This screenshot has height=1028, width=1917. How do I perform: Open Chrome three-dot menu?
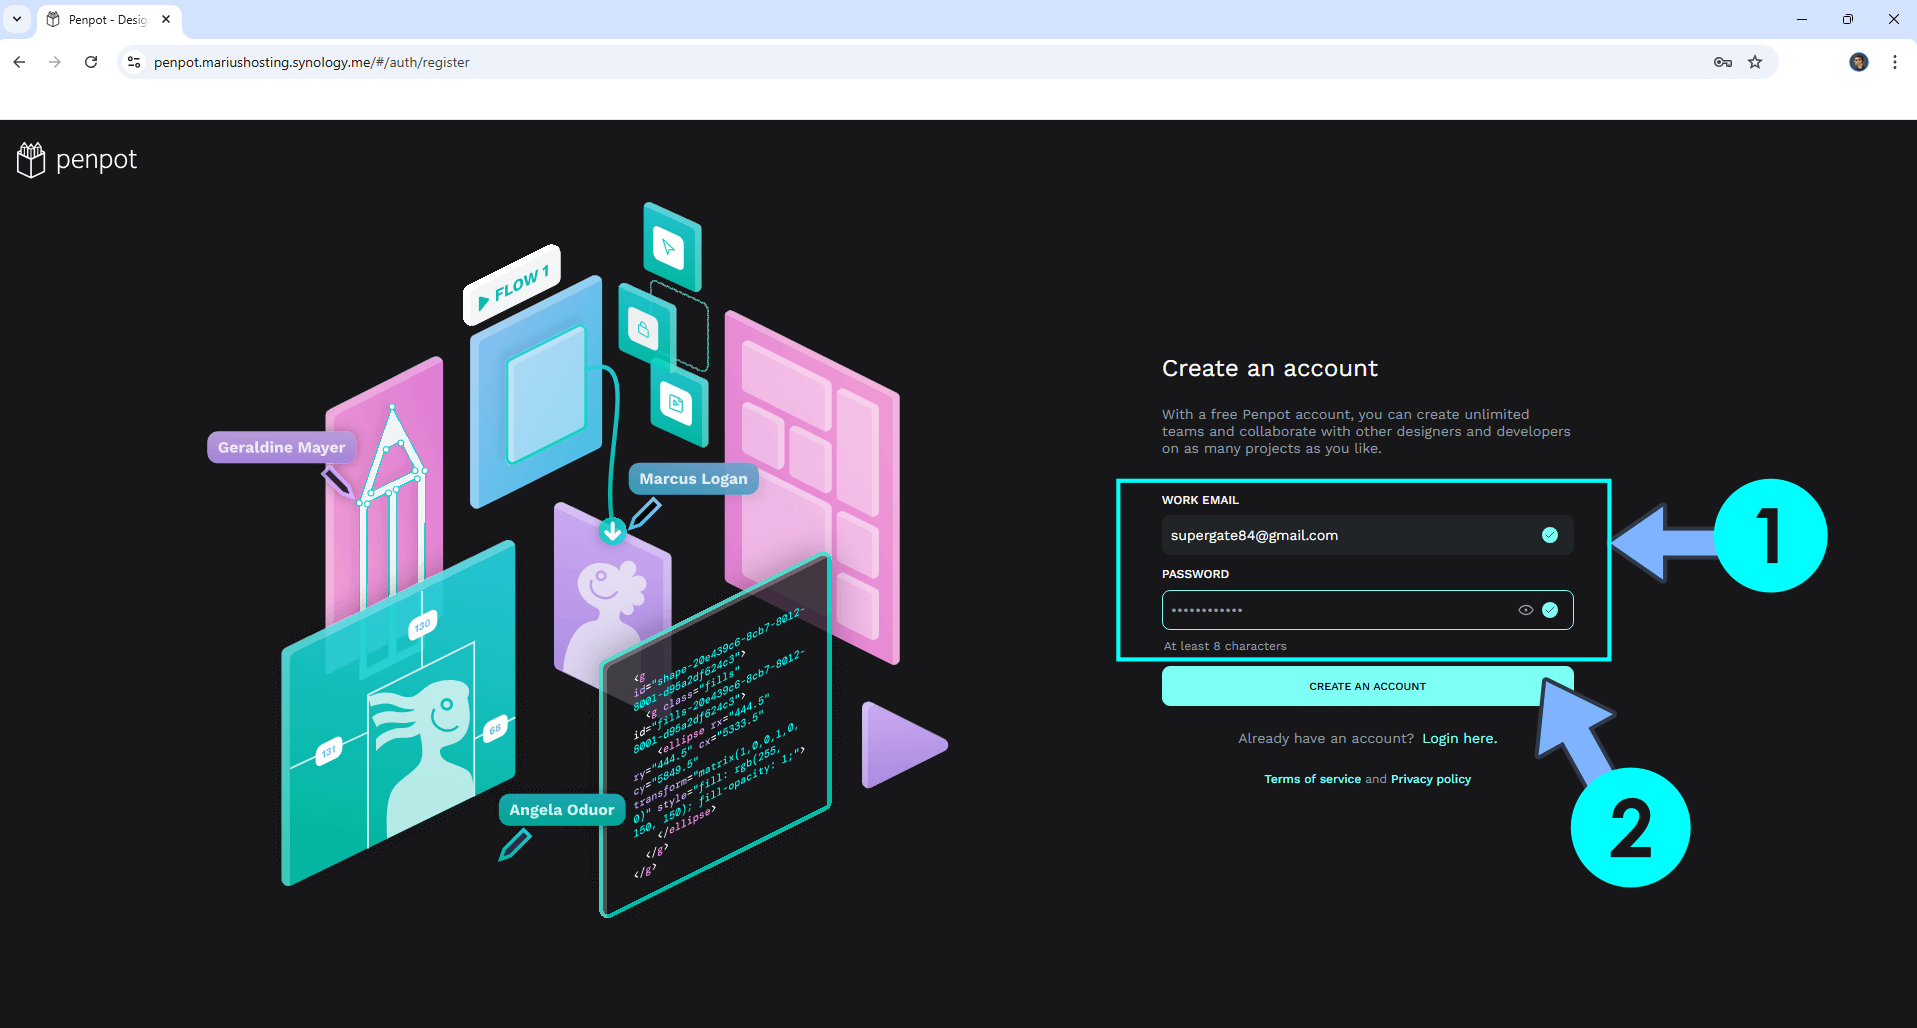[x=1895, y=62]
